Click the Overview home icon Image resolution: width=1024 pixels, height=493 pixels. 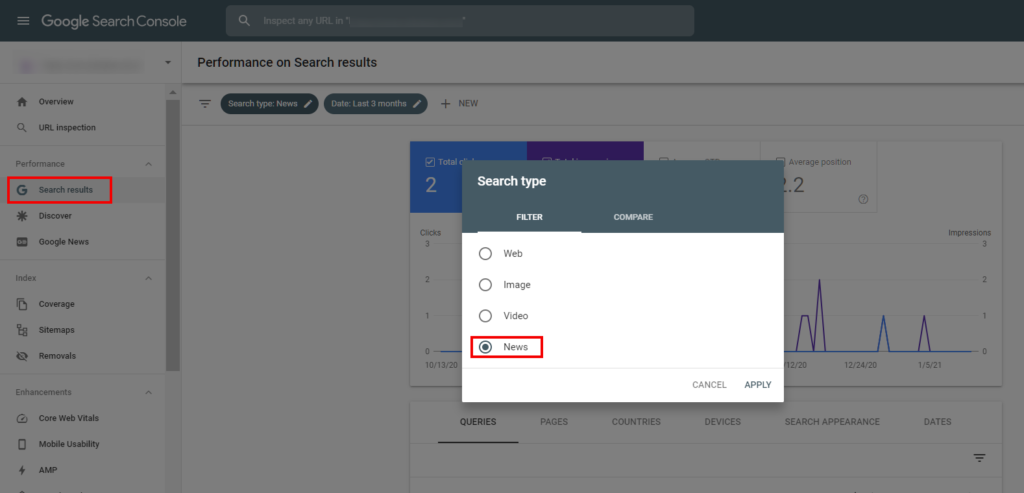22,102
